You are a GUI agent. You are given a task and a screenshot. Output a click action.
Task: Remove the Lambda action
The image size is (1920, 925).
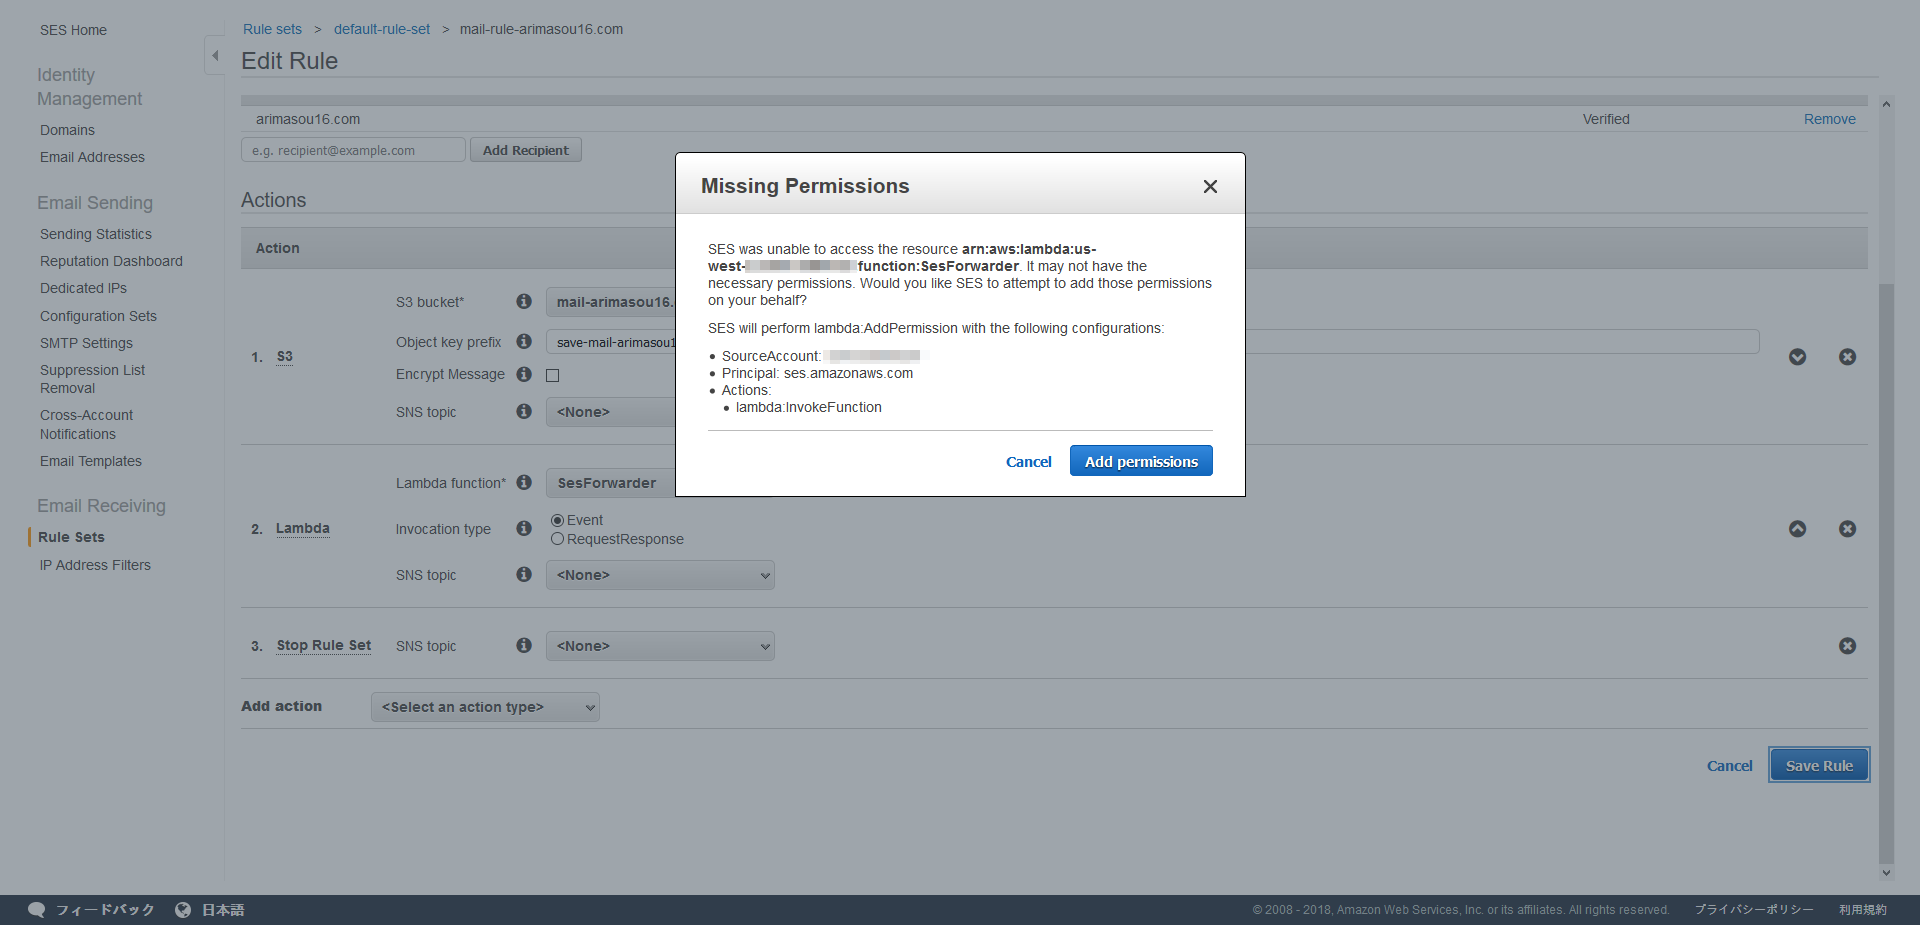click(x=1847, y=529)
